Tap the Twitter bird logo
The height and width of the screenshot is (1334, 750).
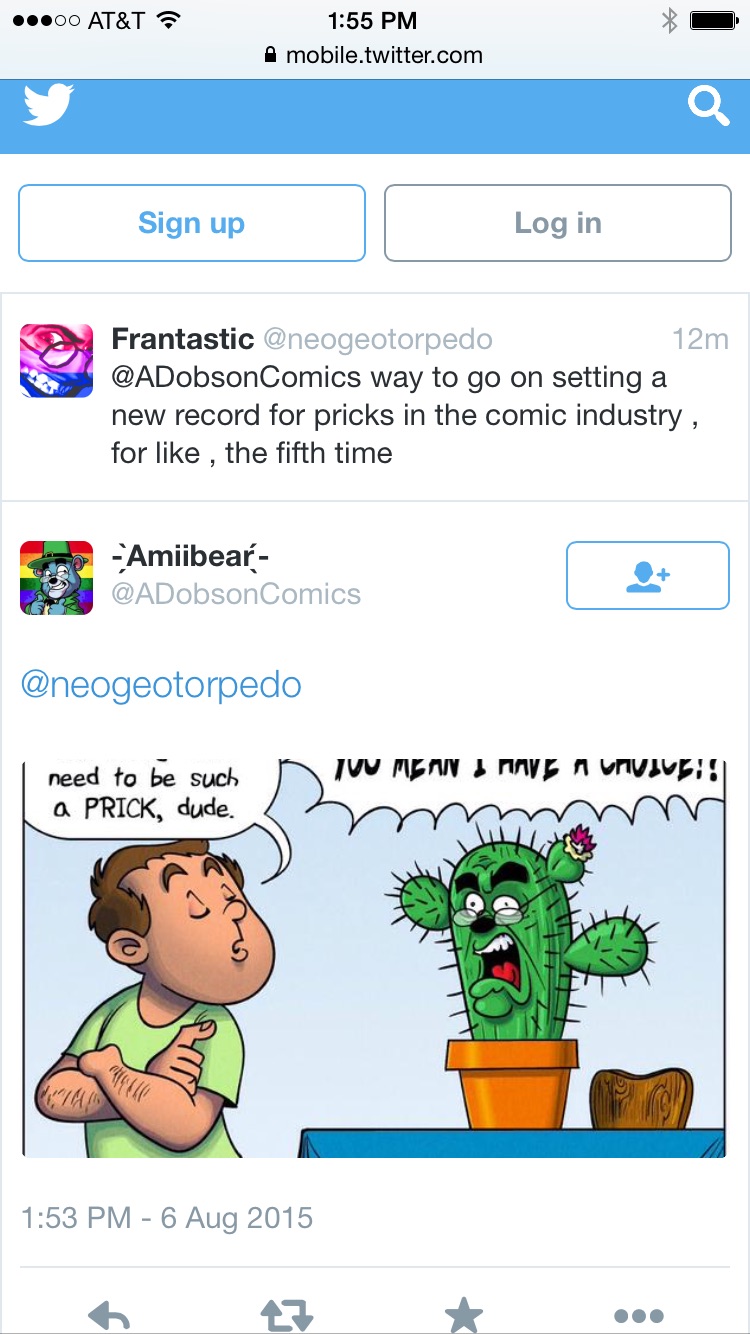(x=48, y=105)
